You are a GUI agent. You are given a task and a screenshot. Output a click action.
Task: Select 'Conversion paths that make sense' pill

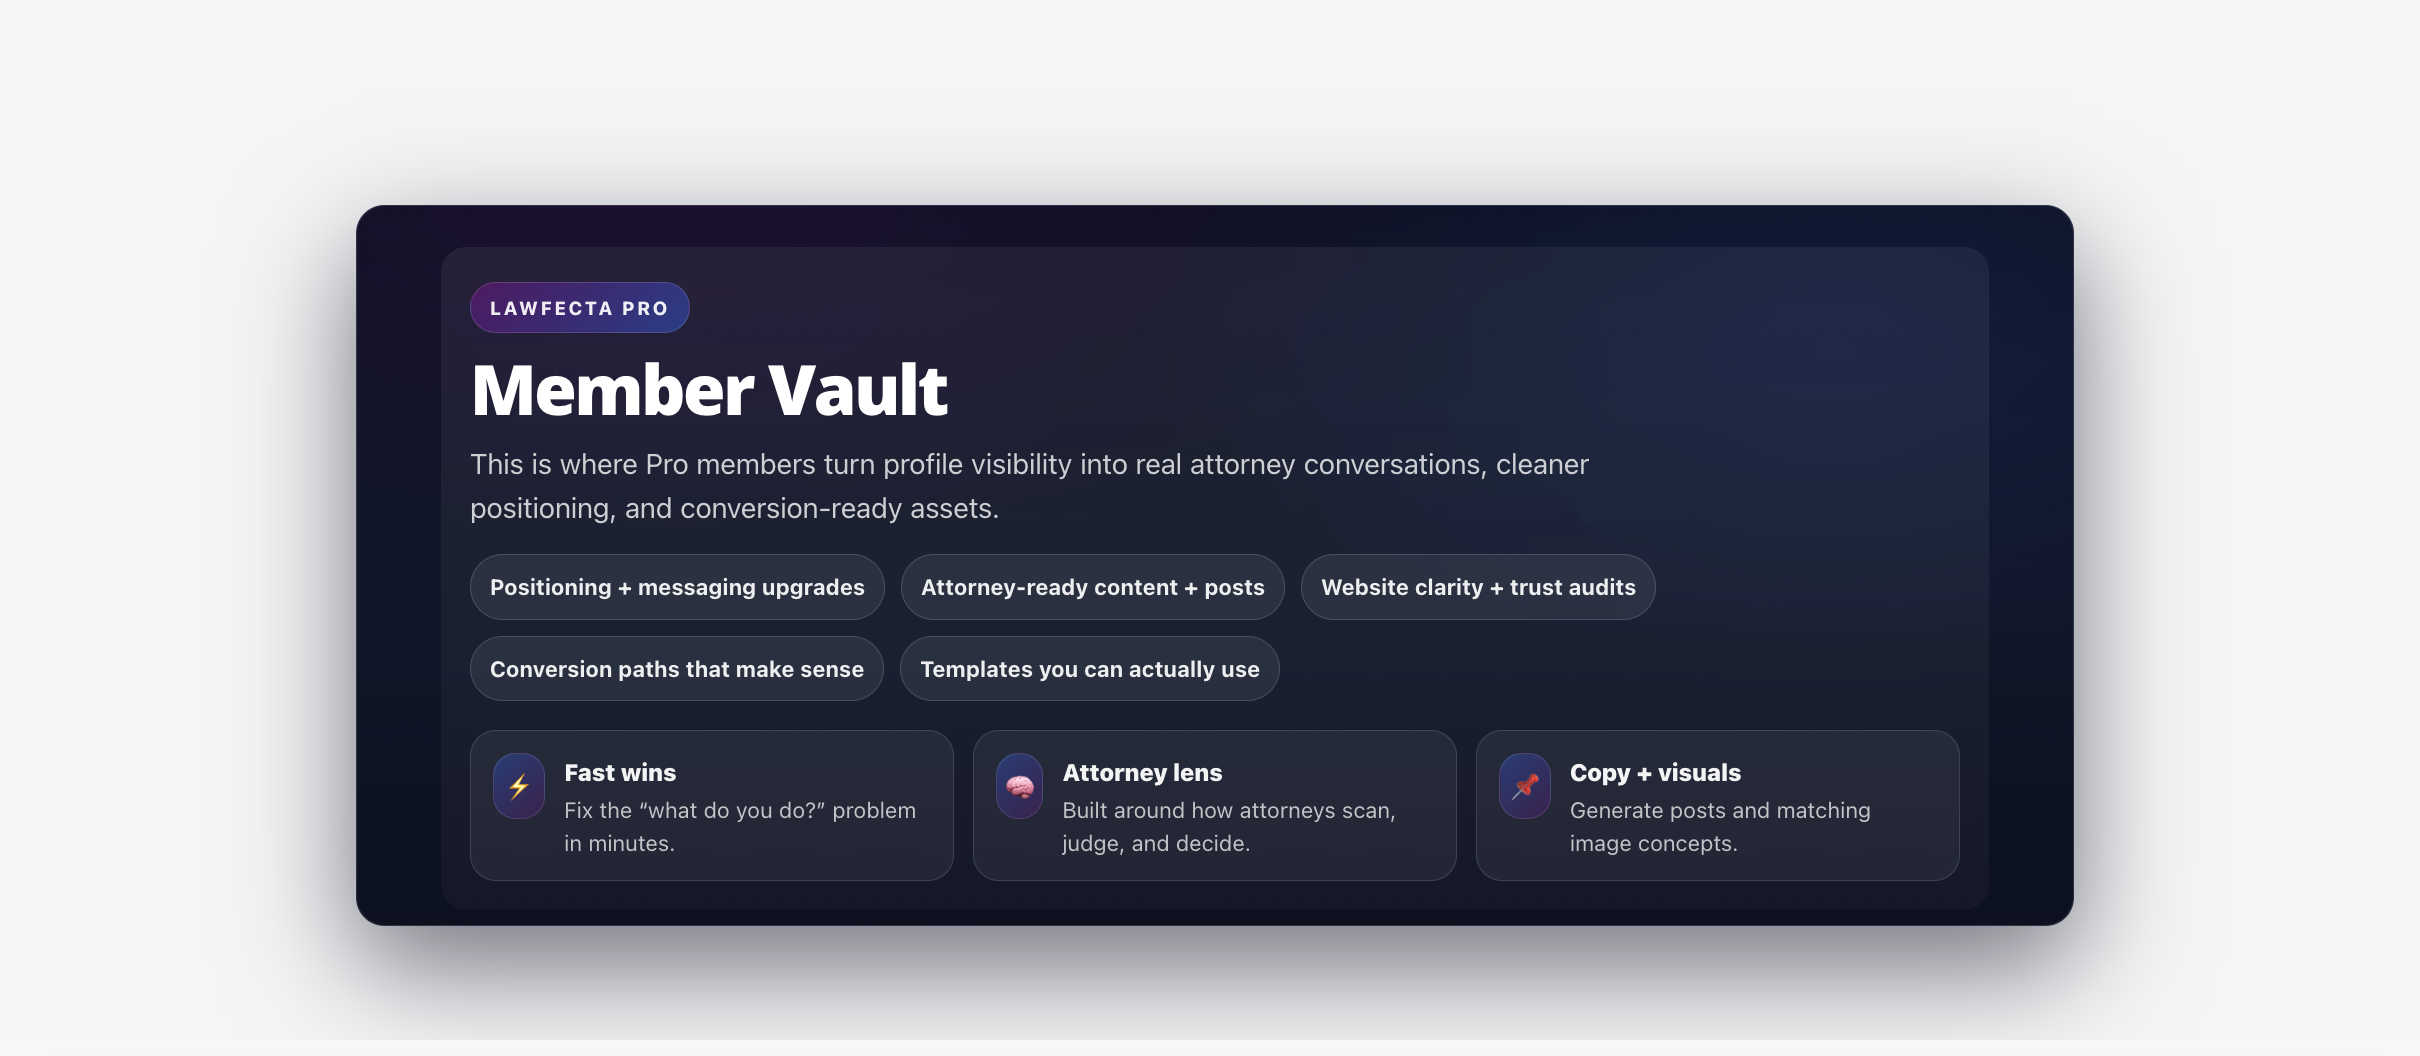(676, 669)
